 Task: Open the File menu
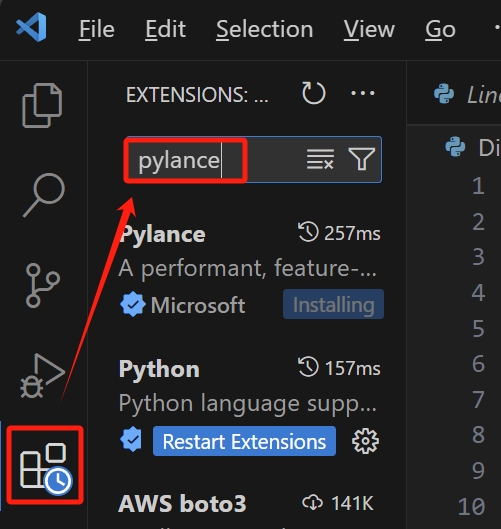(97, 29)
